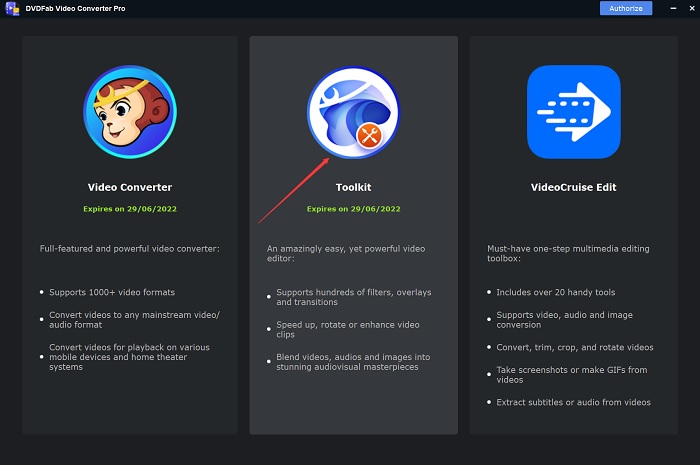Screen dimensions: 700x465
Task: Click Video Converter expiry date text
Action: (130, 209)
